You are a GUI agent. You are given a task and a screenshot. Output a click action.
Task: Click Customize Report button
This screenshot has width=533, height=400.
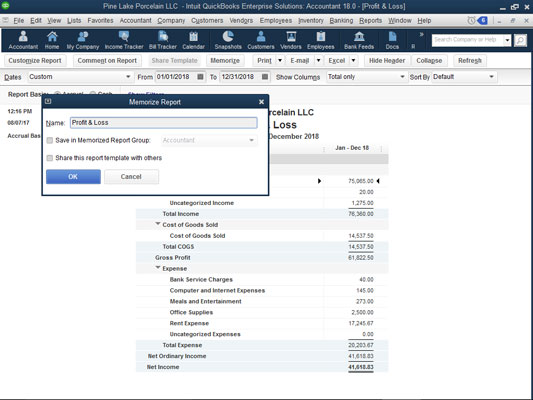pos(35,60)
